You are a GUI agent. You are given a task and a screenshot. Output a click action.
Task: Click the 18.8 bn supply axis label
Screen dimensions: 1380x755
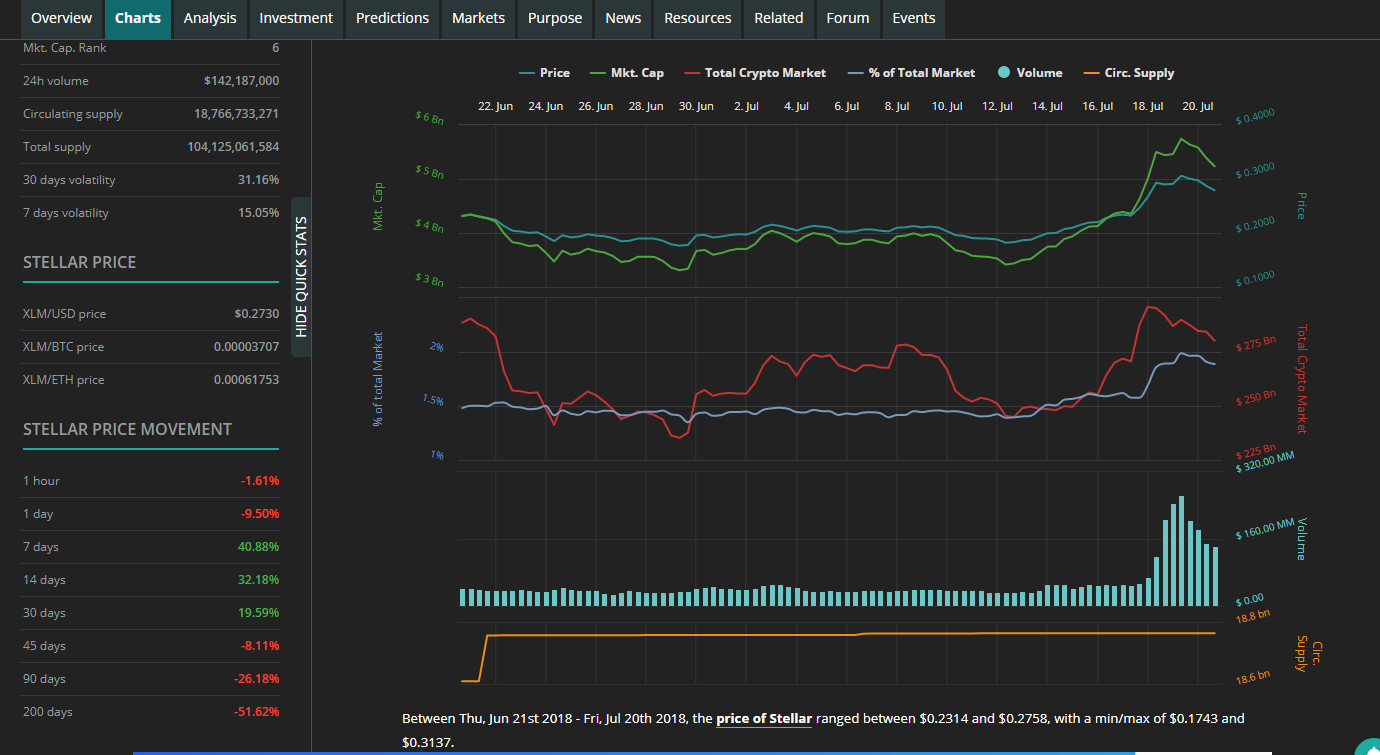coord(1252,617)
